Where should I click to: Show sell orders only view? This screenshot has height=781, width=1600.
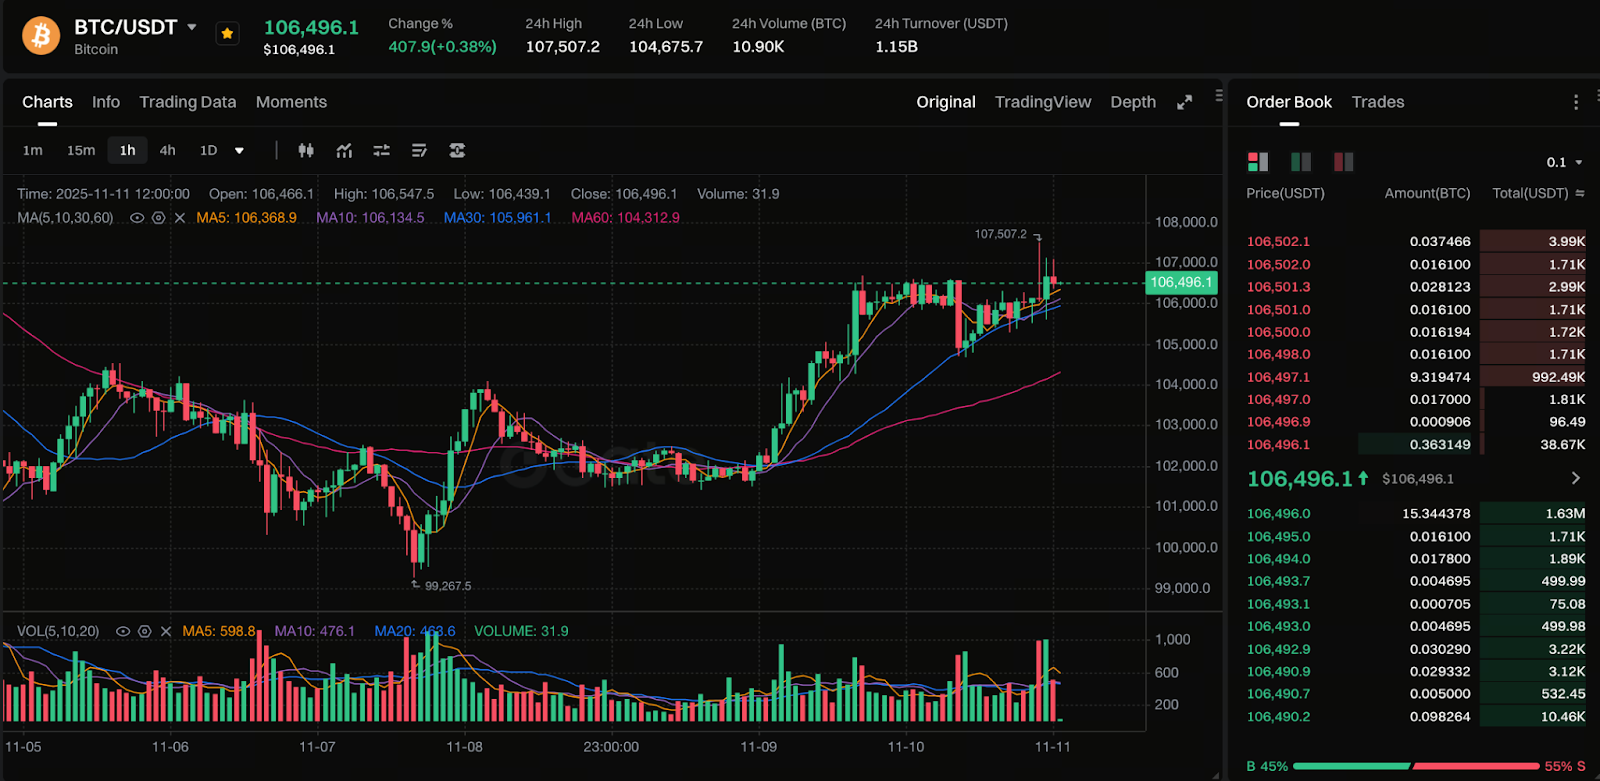click(1343, 161)
